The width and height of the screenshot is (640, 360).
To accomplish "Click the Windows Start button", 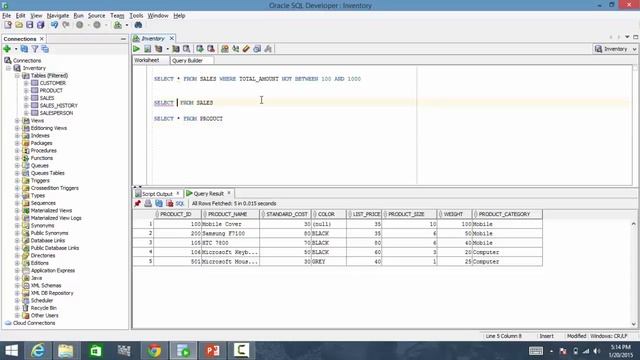I will click(x=11, y=351).
